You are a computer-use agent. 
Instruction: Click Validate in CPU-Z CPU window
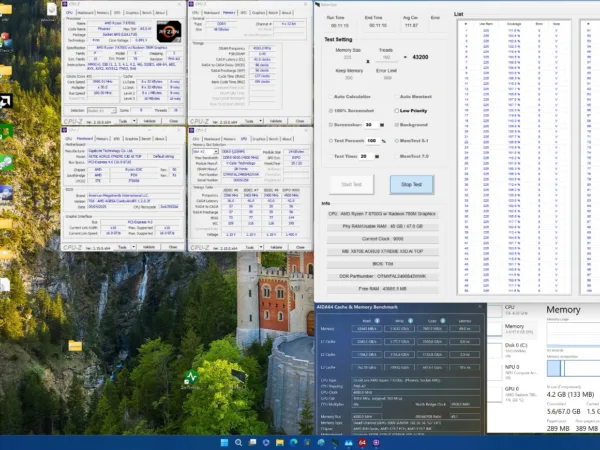(x=150, y=121)
